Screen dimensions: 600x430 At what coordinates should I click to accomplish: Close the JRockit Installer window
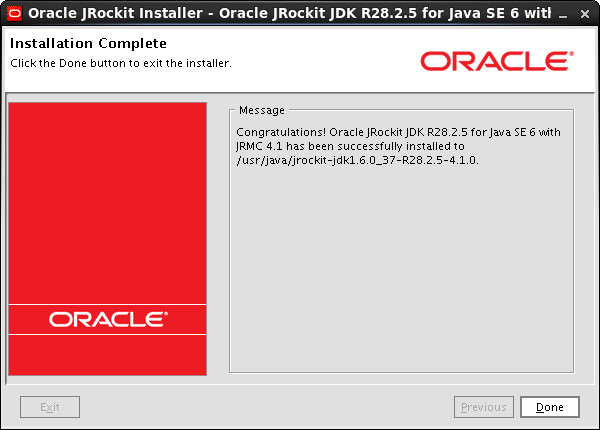(x=585, y=14)
